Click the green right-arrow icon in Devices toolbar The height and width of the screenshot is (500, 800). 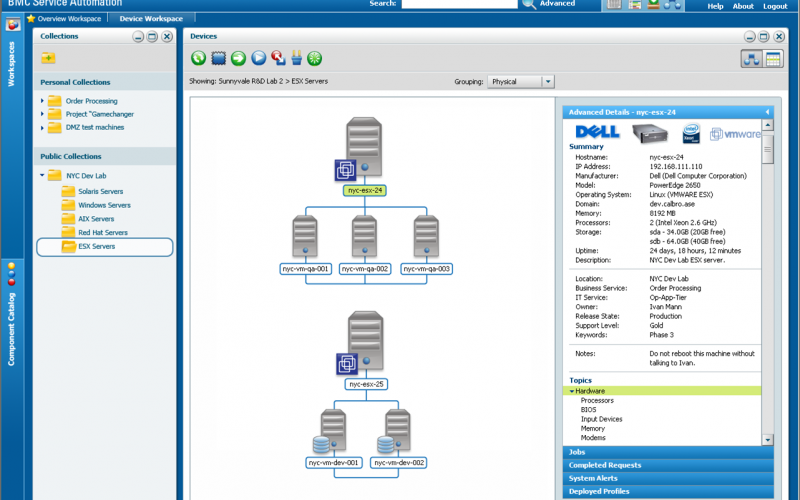238,58
